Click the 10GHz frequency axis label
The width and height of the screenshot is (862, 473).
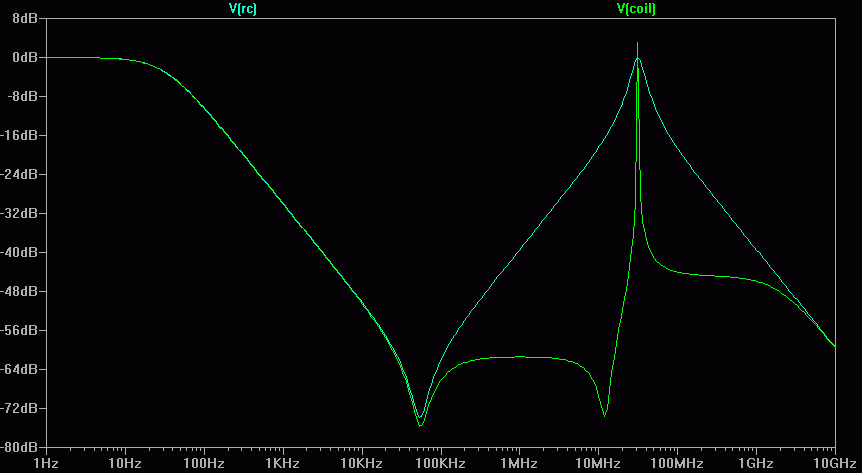(x=835, y=464)
